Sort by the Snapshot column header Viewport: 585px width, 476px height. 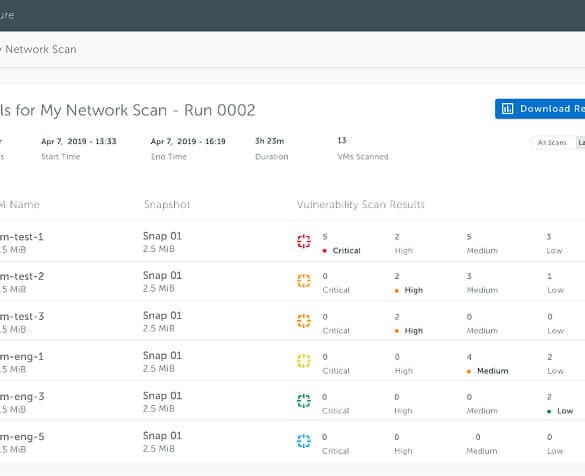(167, 204)
